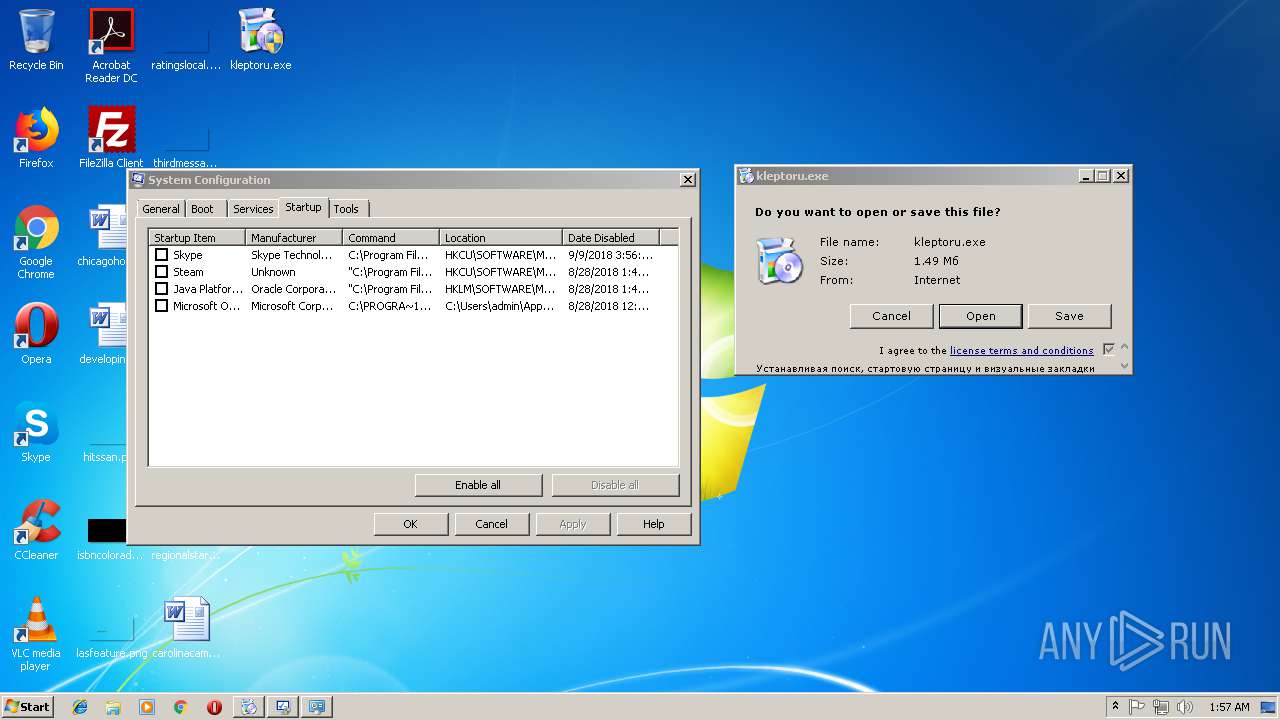
Task: Select the ratingslocal desktop file
Action: pyautogui.click(x=186, y=45)
